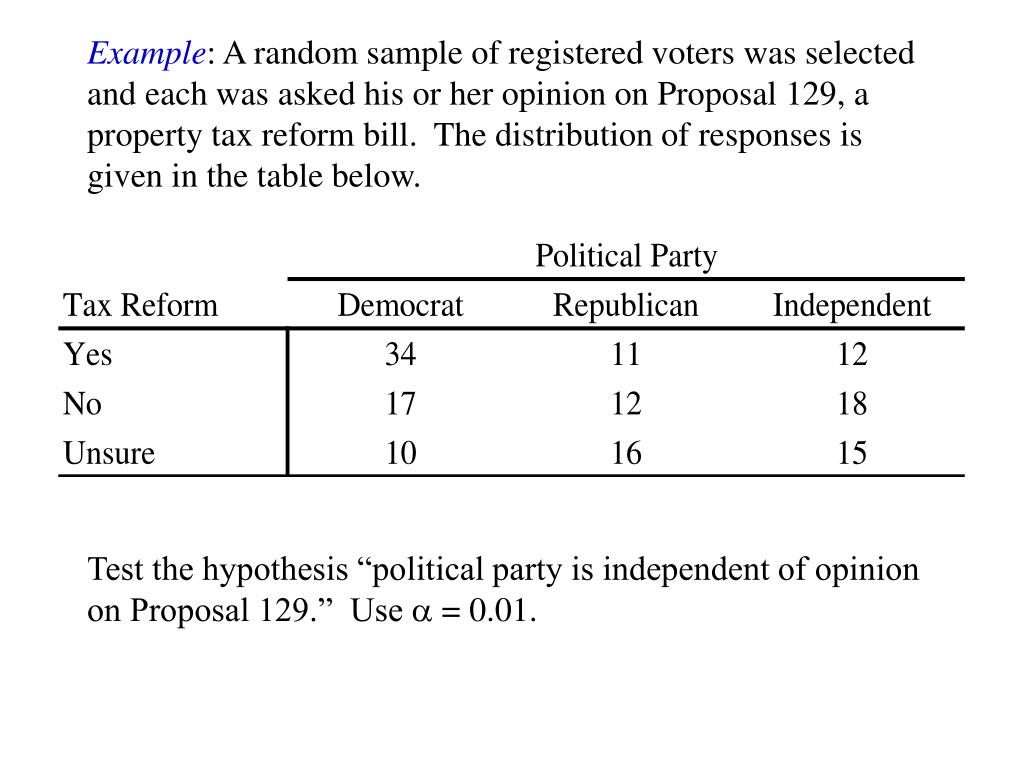1024x768 pixels.
Task: Select the Independent Yes cell value 12
Action: tap(852, 354)
